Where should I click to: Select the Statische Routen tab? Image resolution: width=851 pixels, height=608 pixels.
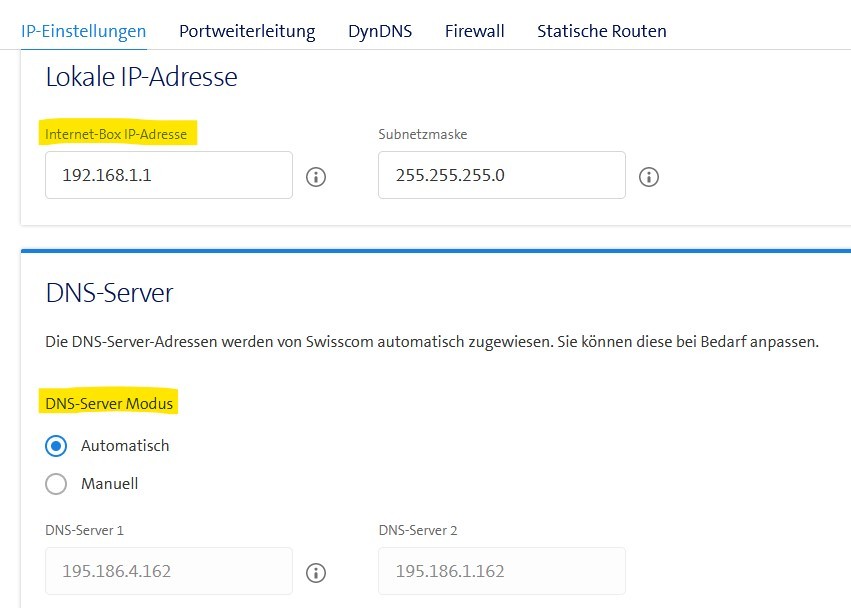coord(601,31)
